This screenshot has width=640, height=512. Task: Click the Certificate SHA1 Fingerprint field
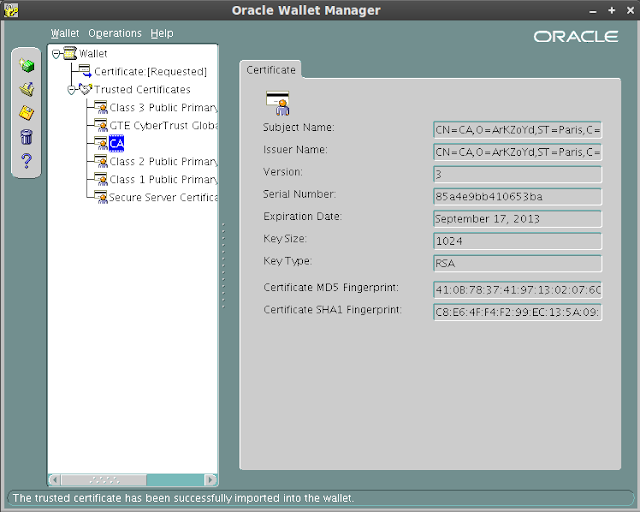click(517, 312)
